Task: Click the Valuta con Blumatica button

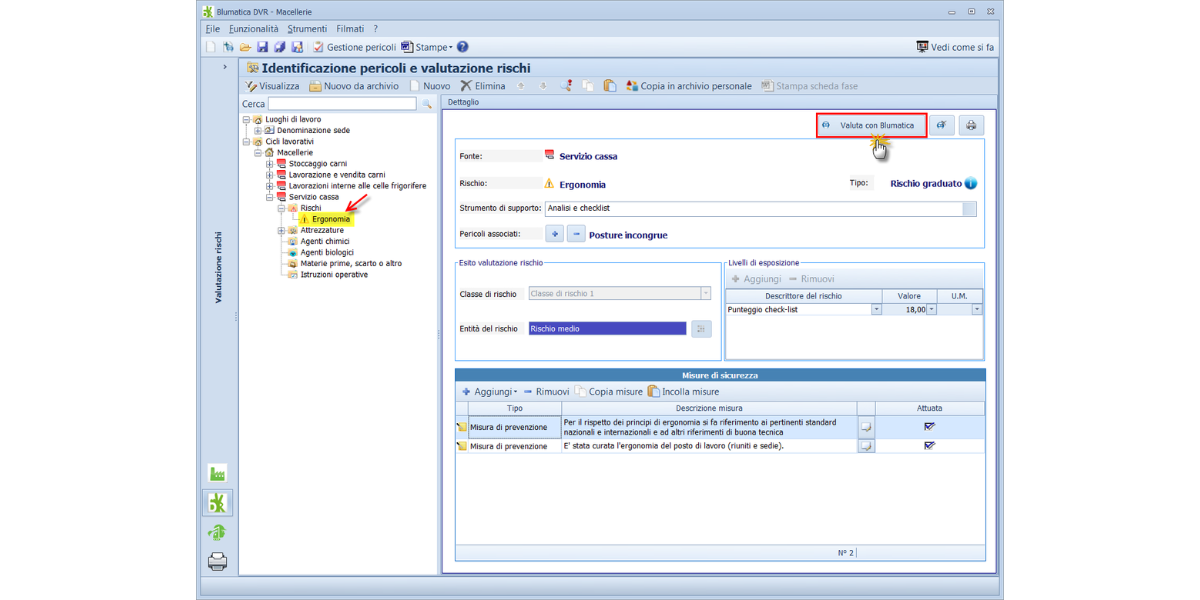Action: (x=870, y=125)
